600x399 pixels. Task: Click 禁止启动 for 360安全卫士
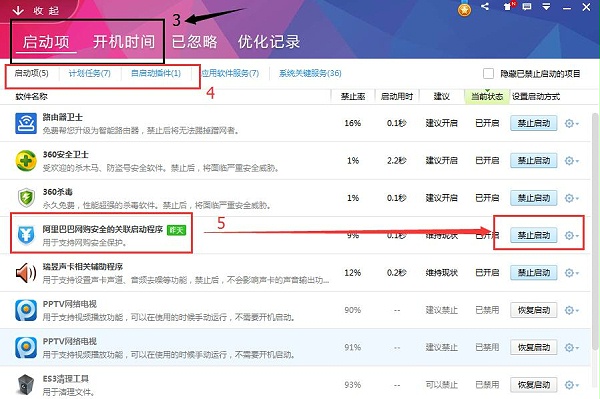point(533,161)
